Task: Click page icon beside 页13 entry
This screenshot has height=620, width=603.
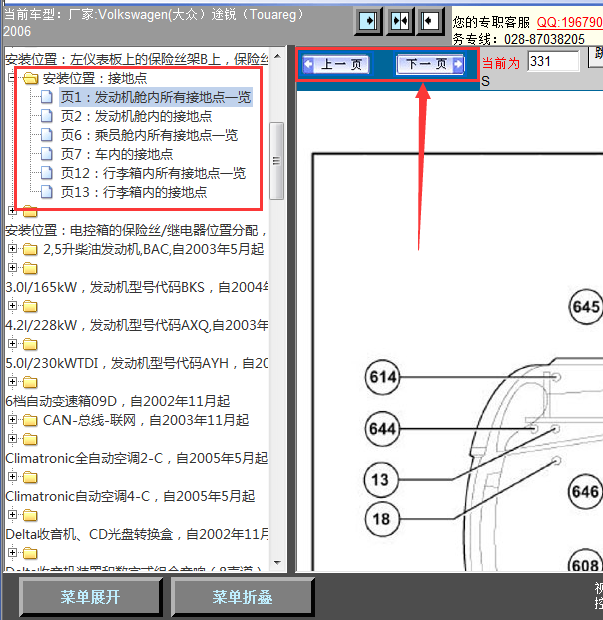Action: pyautogui.click(x=47, y=192)
